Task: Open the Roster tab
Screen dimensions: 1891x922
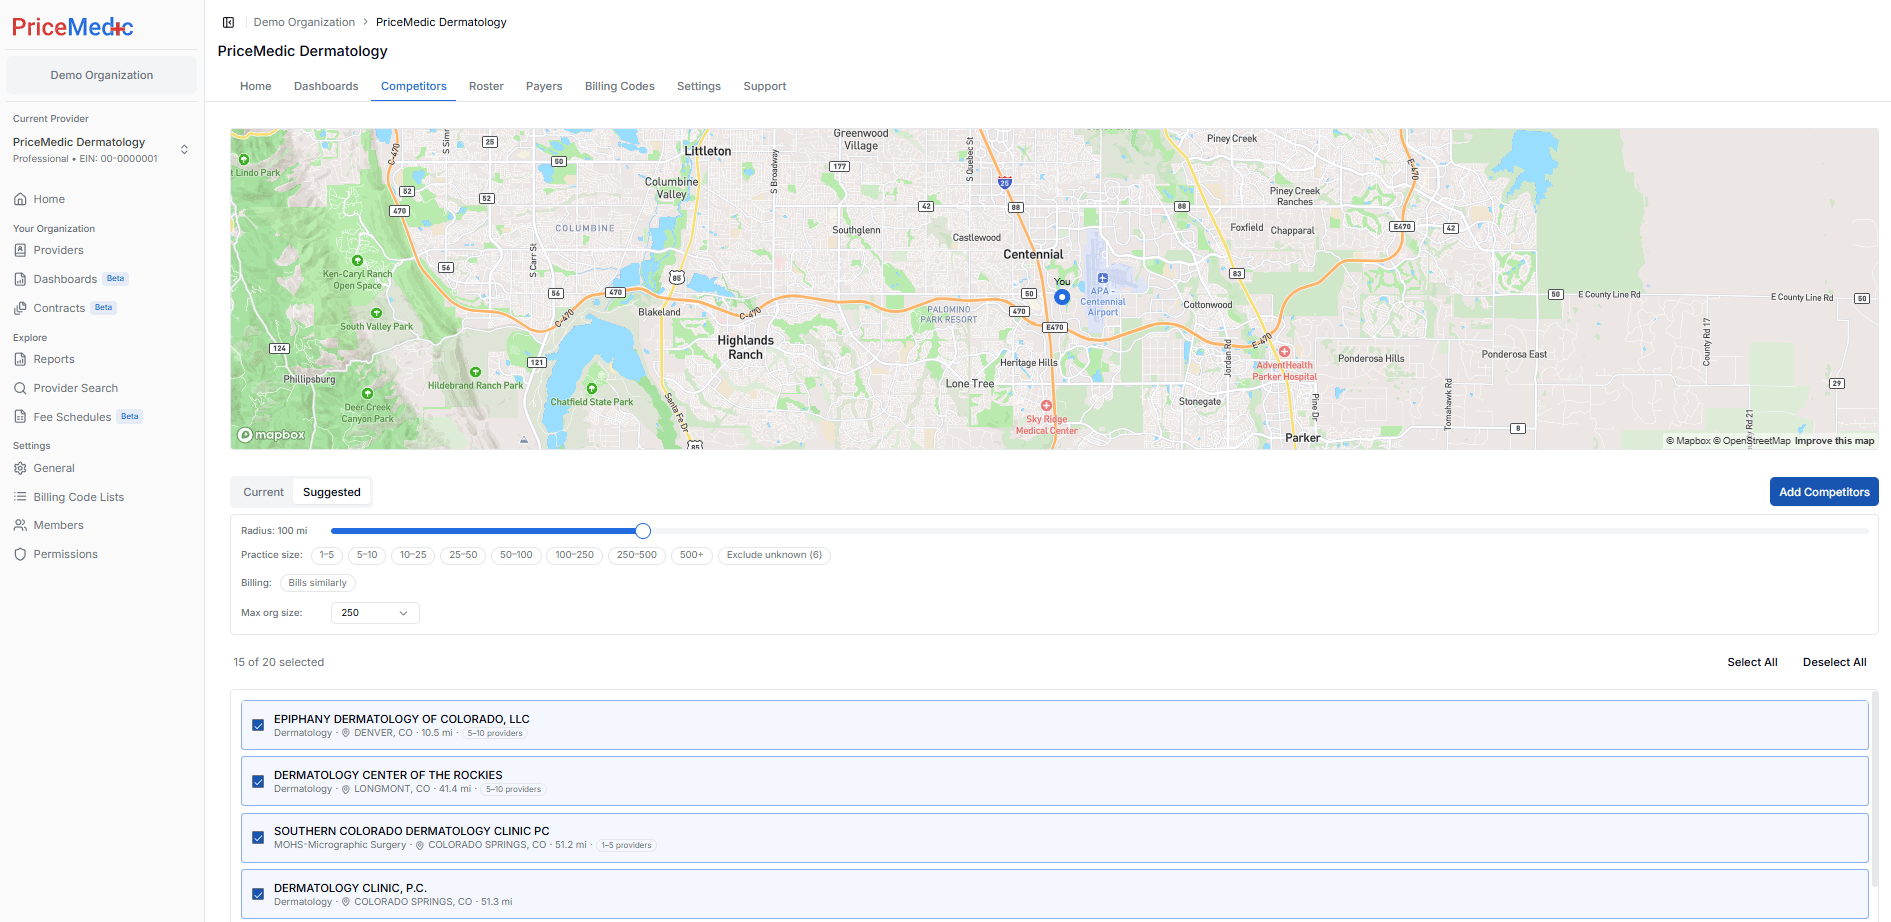Action: 486,86
